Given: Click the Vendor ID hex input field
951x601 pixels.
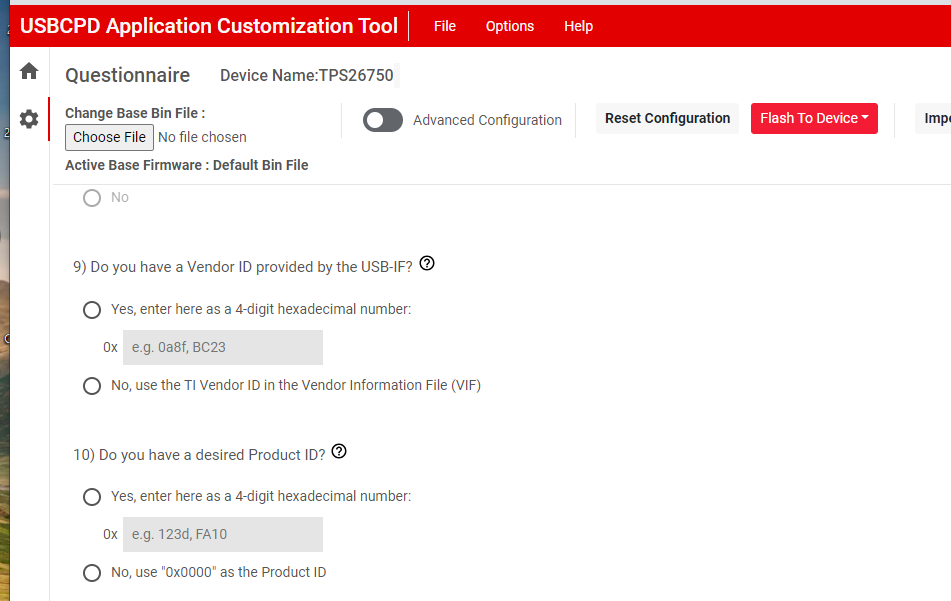Looking at the screenshot, I should 222,347.
